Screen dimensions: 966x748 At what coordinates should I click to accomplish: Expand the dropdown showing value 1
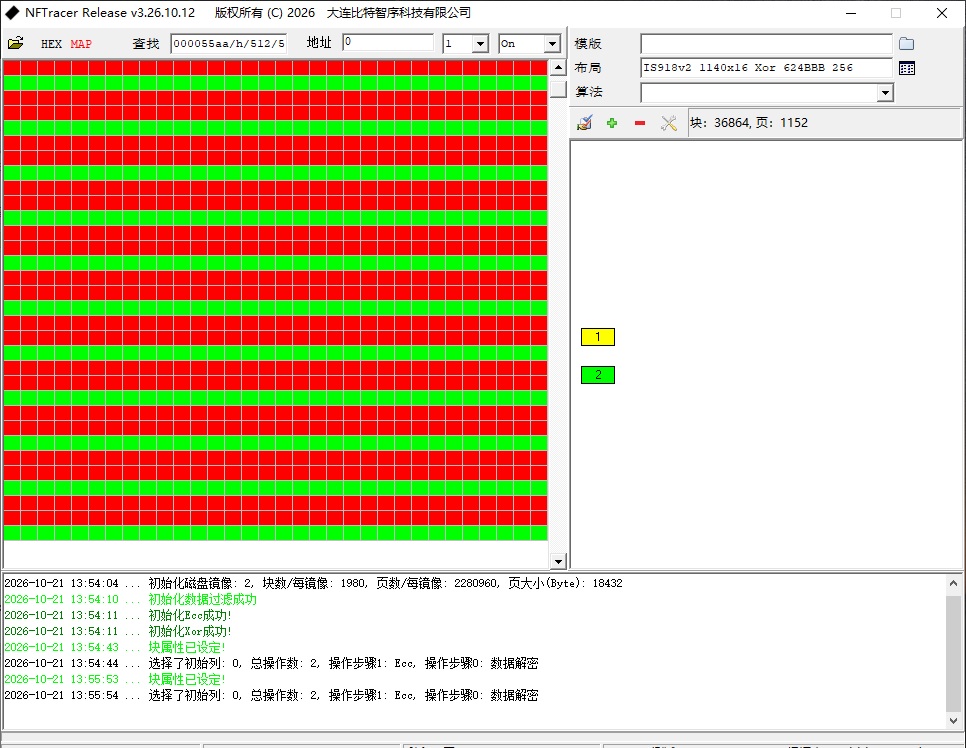click(x=481, y=44)
